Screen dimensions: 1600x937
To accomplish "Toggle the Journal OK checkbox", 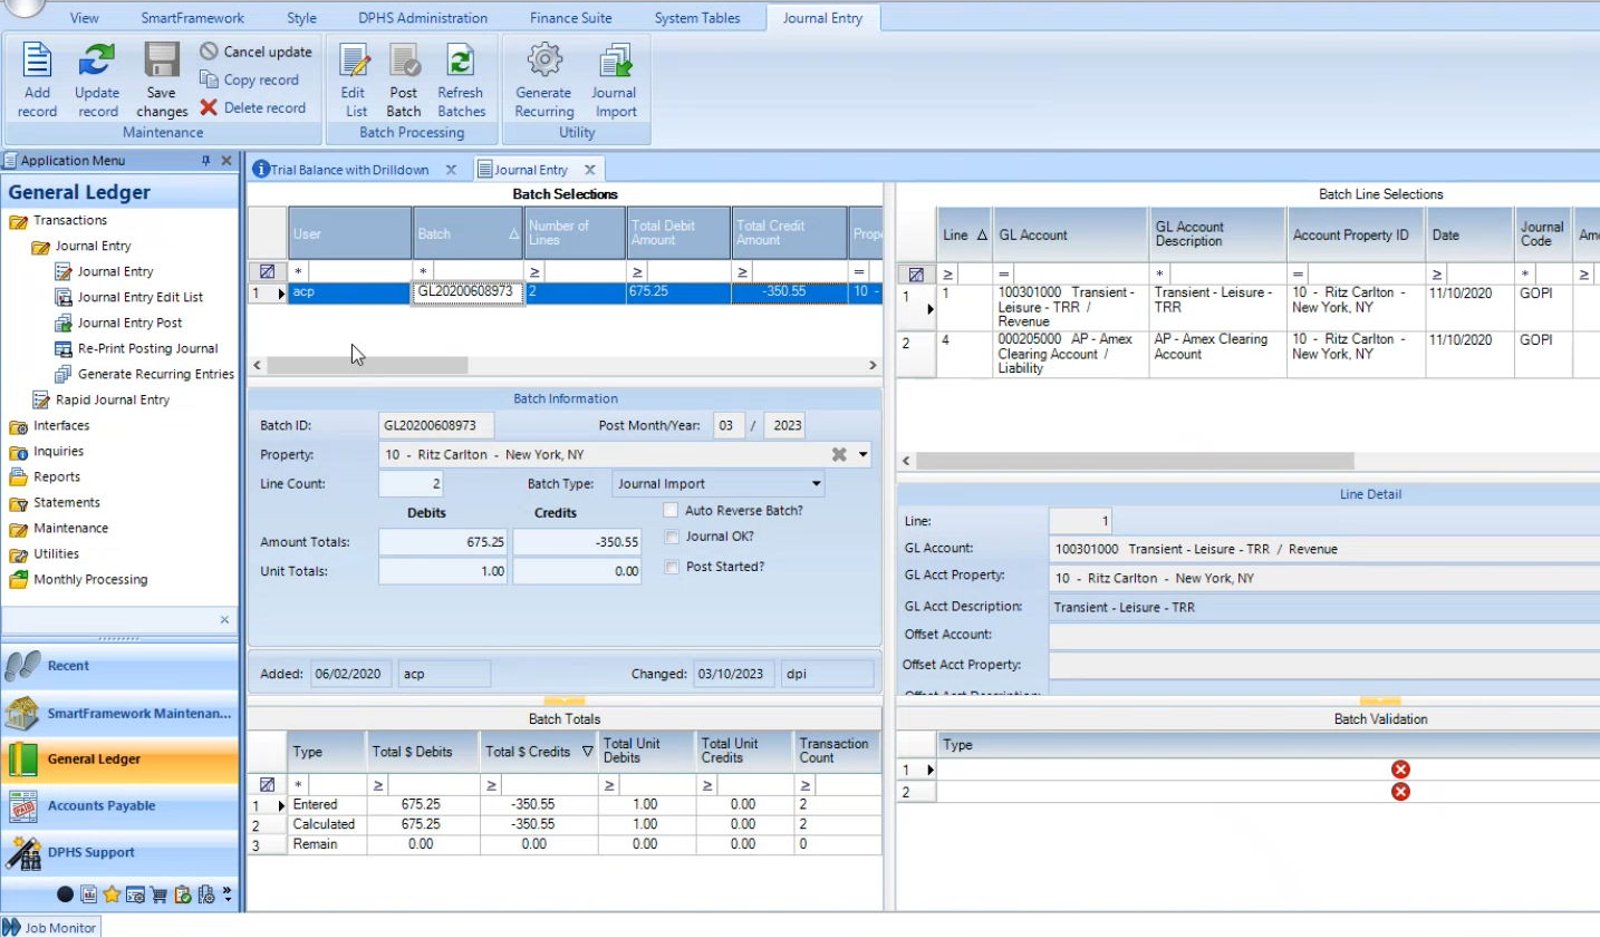I will click(671, 537).
